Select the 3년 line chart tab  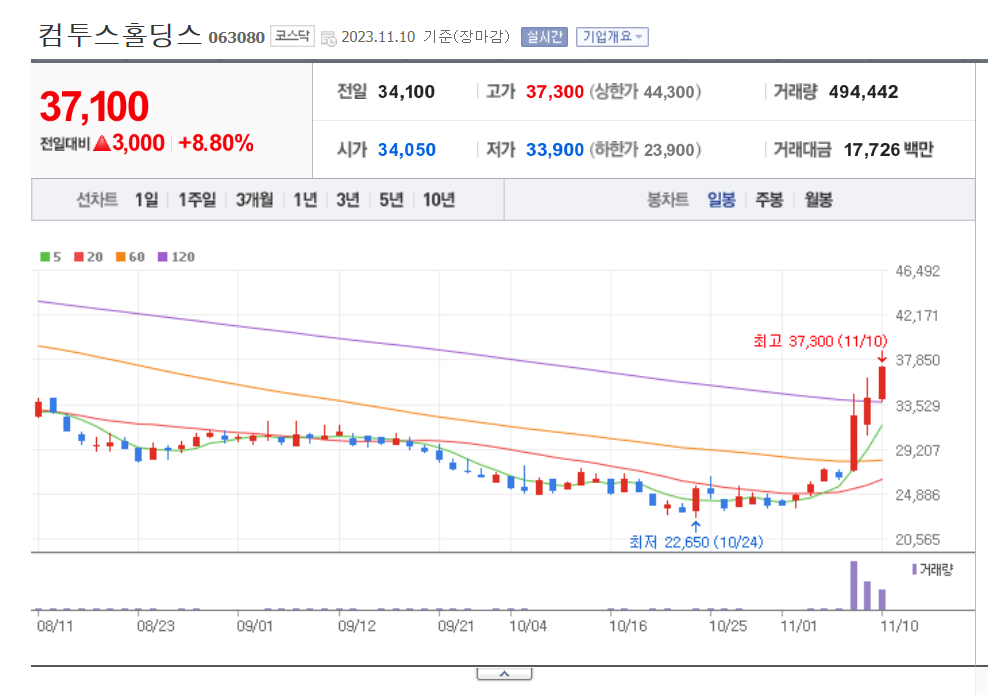(x=348, y=200)
